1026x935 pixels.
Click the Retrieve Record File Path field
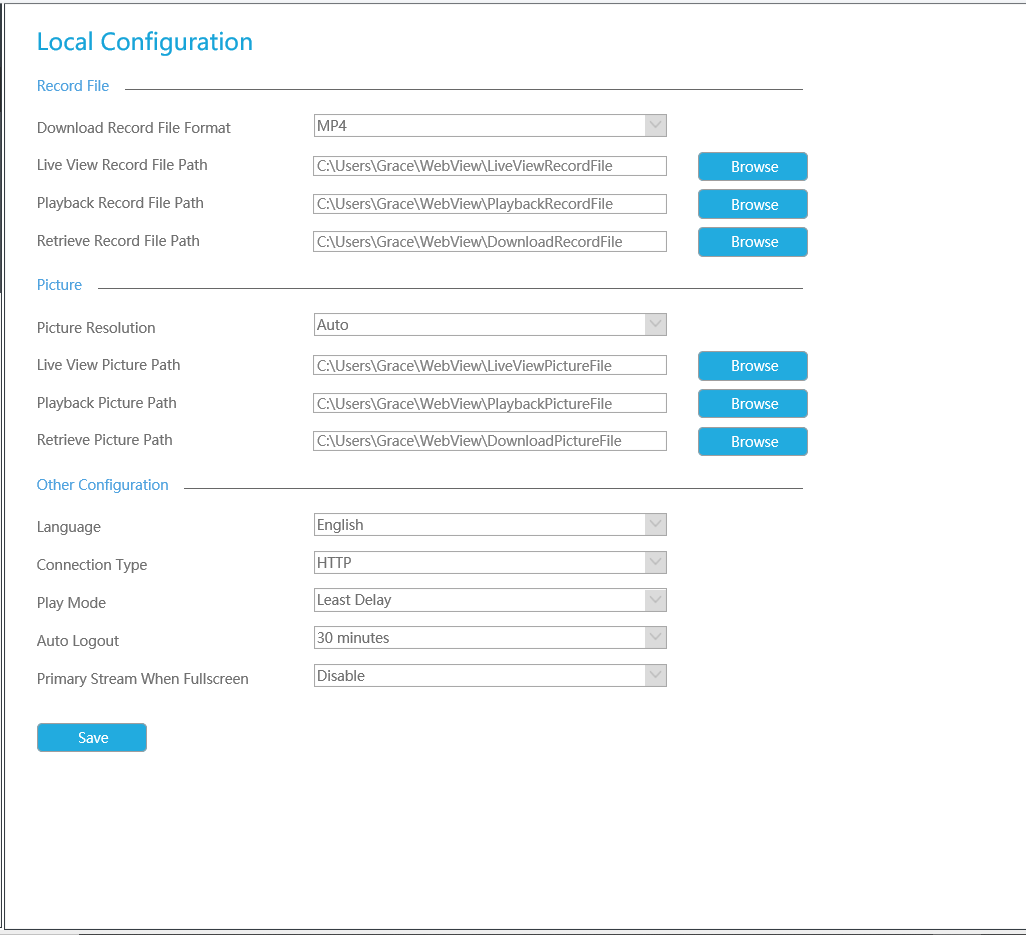pyautogui.click(x=490, y=241)
